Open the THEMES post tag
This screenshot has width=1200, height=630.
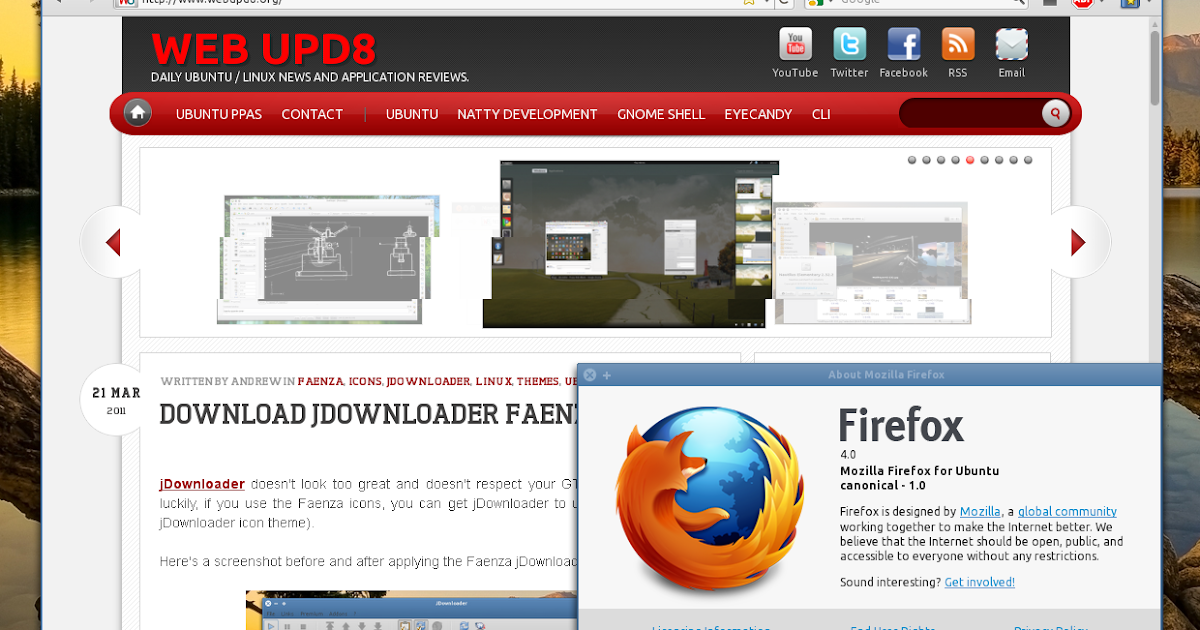(x=538, y=381)
